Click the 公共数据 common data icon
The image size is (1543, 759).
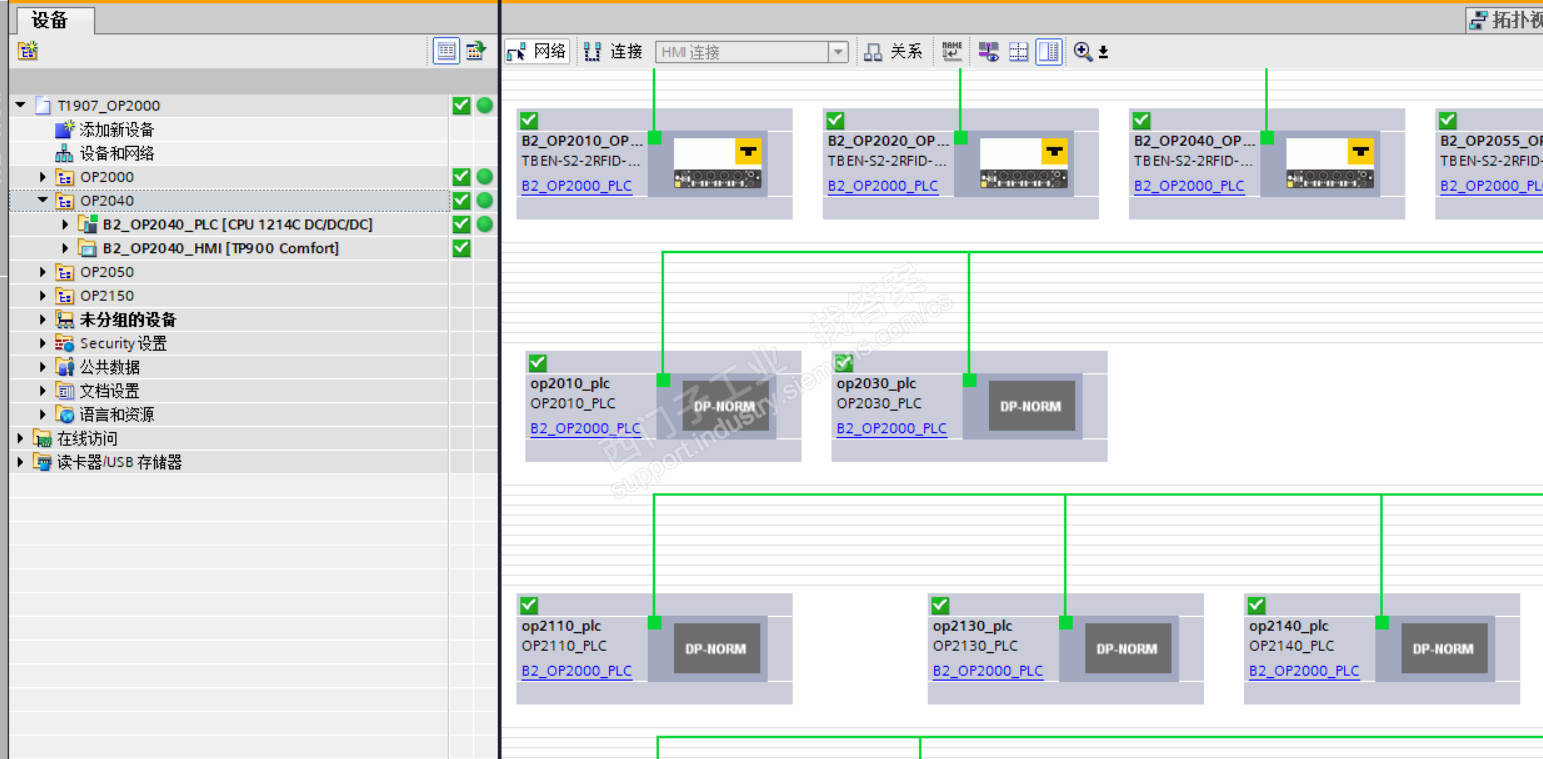point(65,367)
